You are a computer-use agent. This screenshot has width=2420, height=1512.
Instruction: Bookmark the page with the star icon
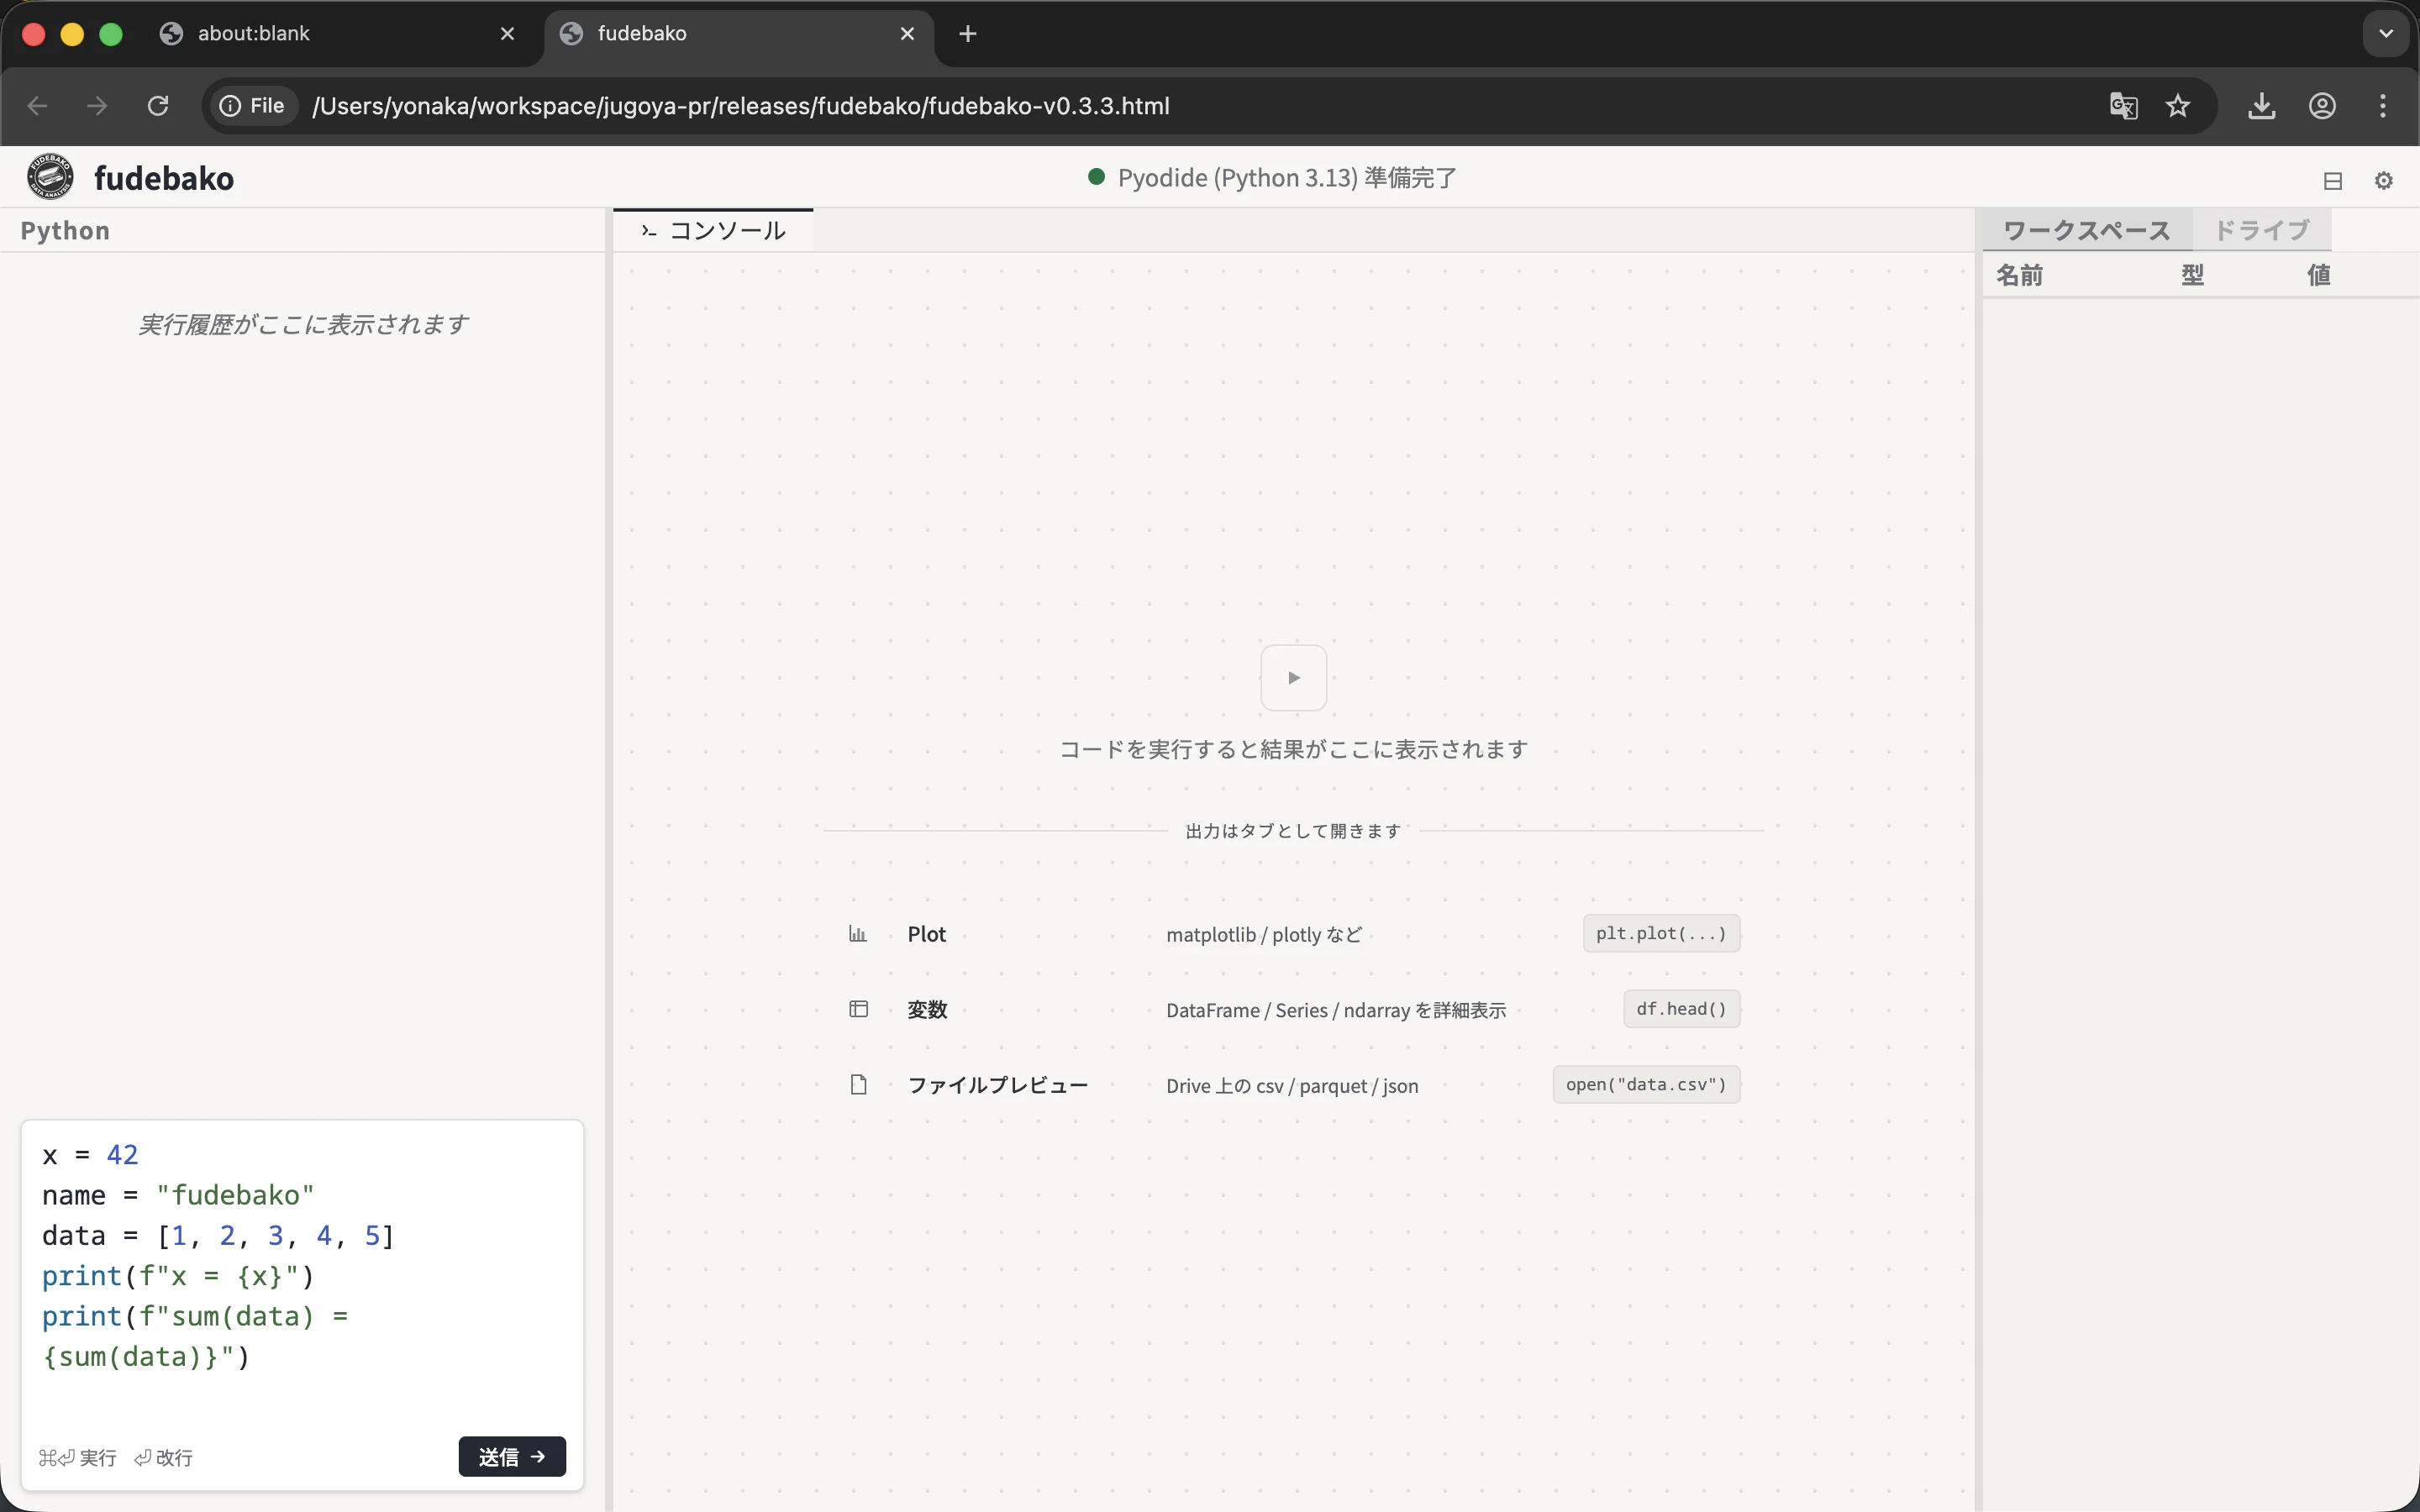(2180, 106)
